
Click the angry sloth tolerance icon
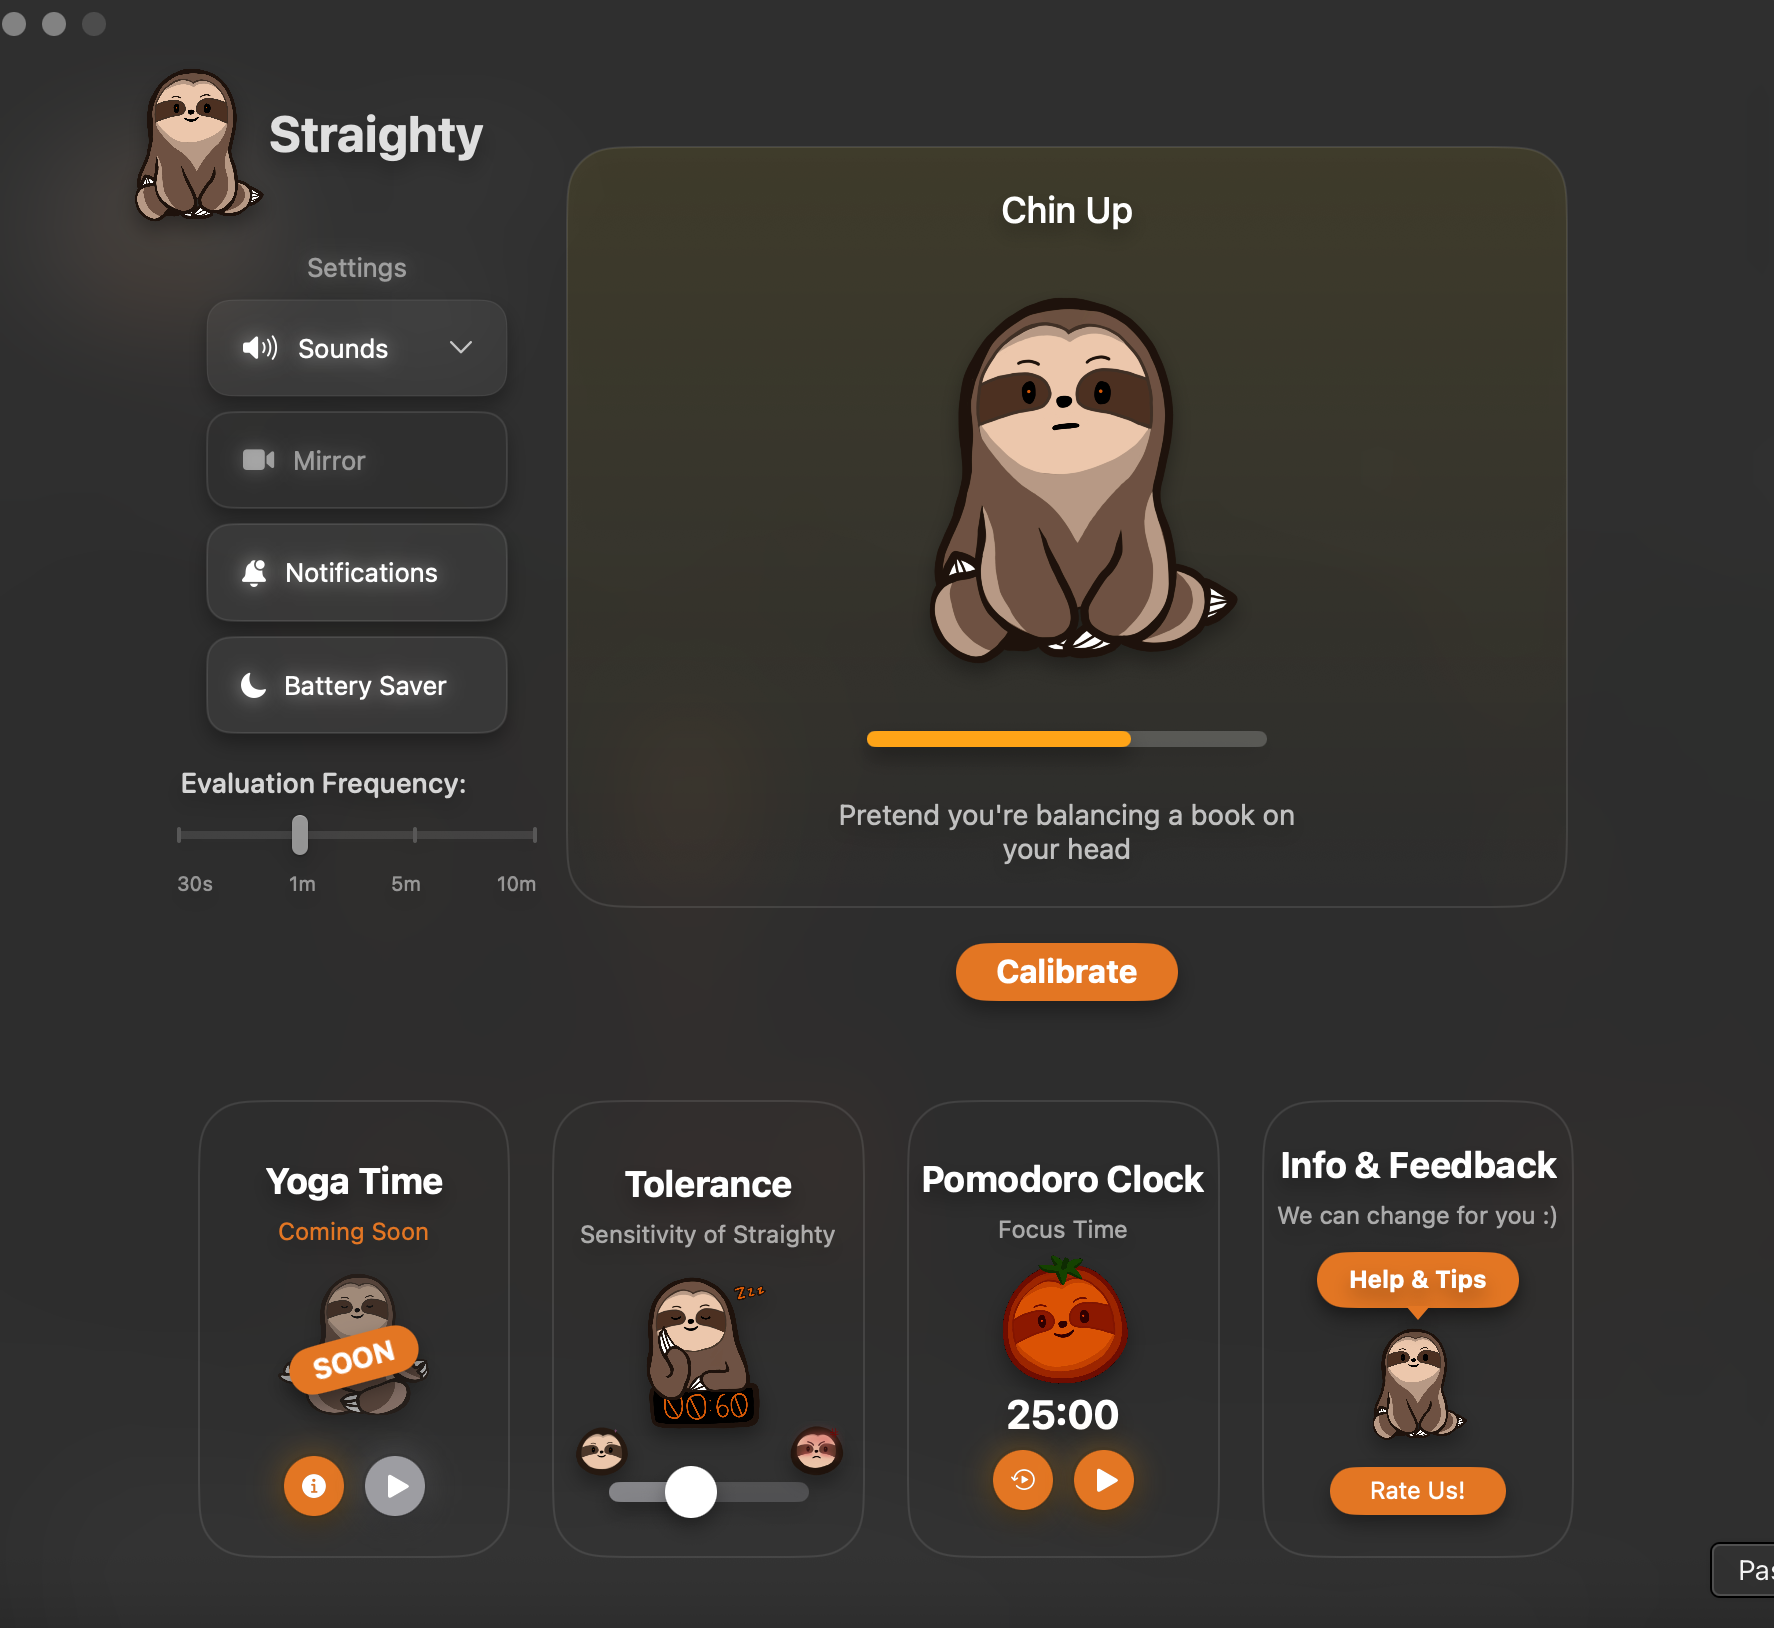816,1450
